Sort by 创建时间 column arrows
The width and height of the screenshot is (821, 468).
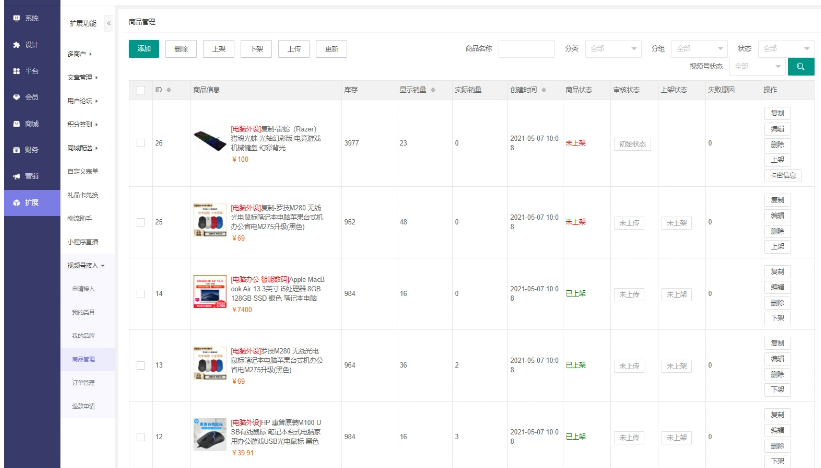543,90
